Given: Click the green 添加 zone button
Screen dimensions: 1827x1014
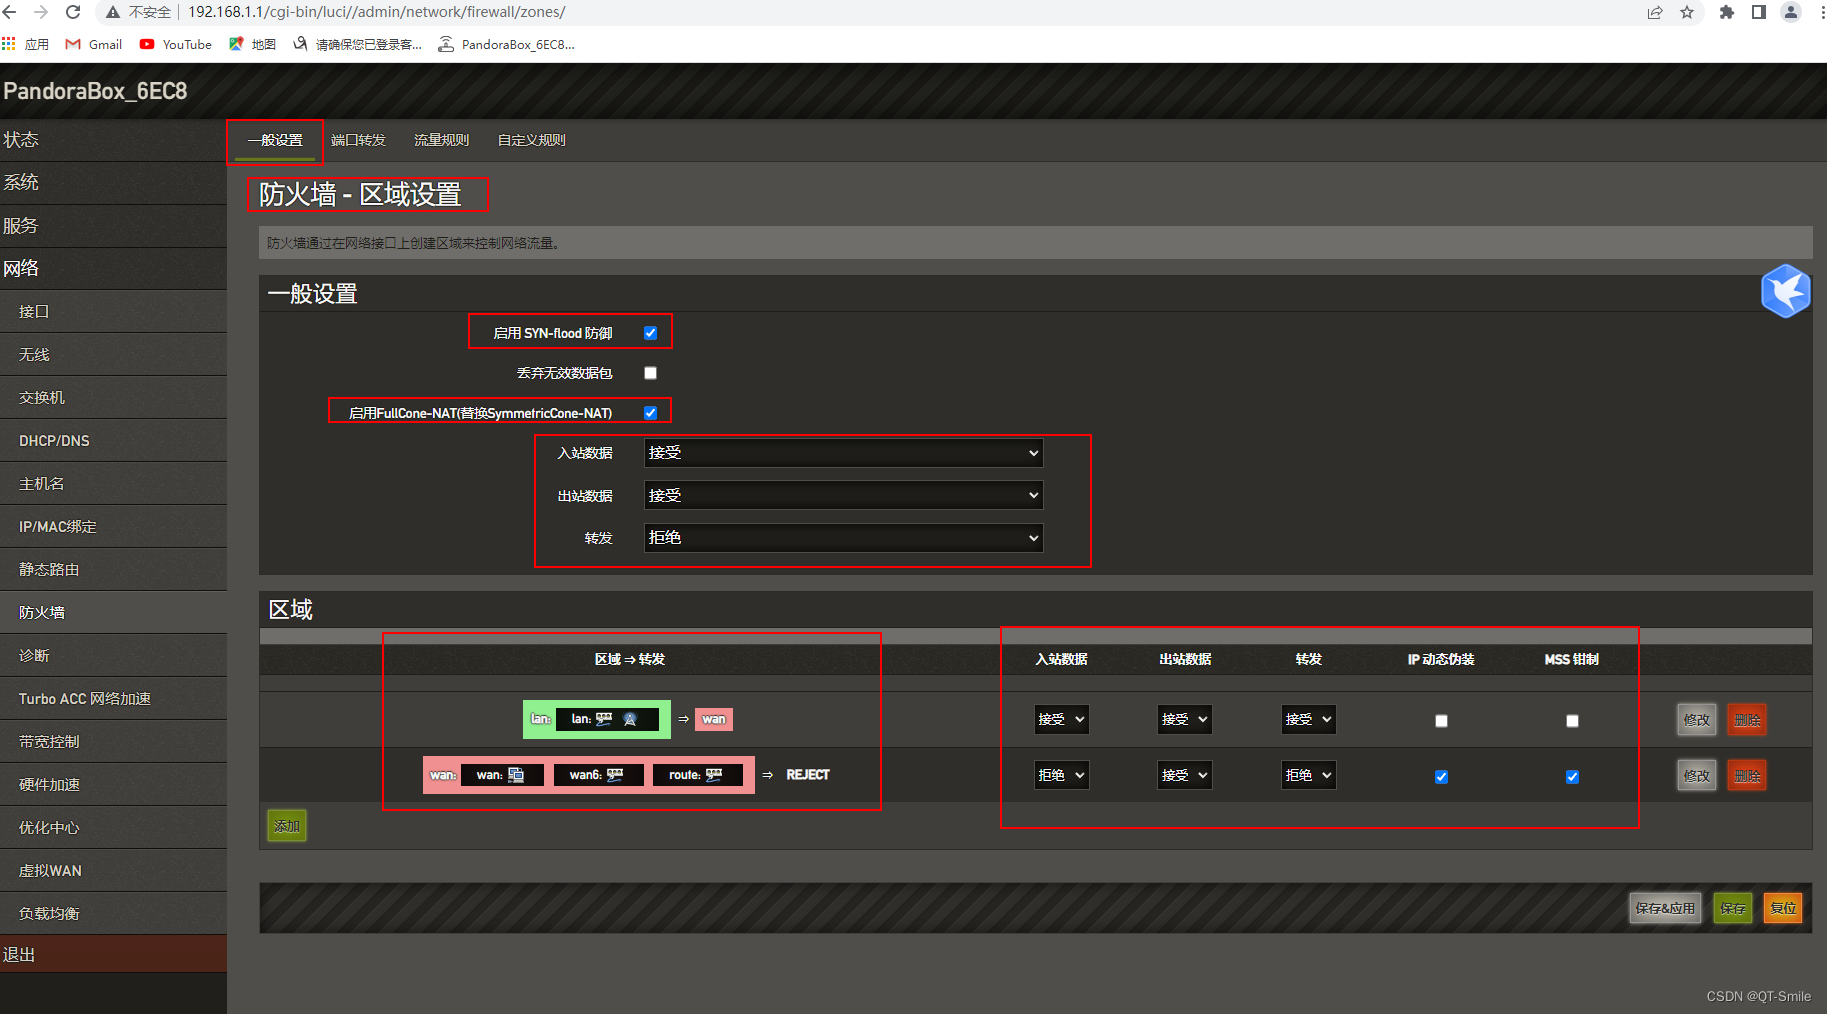Looking at the screenshot, I should point(287,826).
